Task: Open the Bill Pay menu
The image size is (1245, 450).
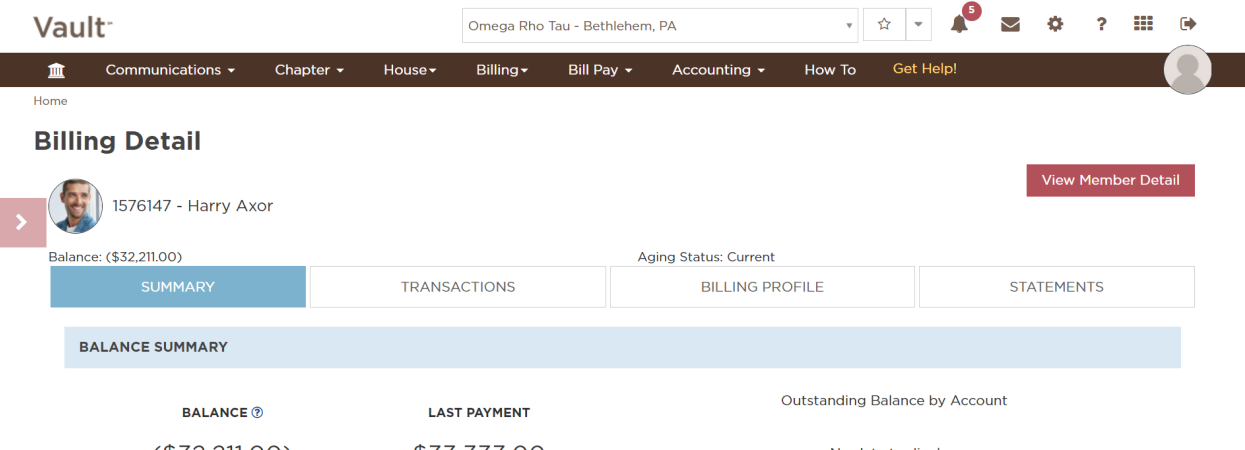Action: (600, 70)
